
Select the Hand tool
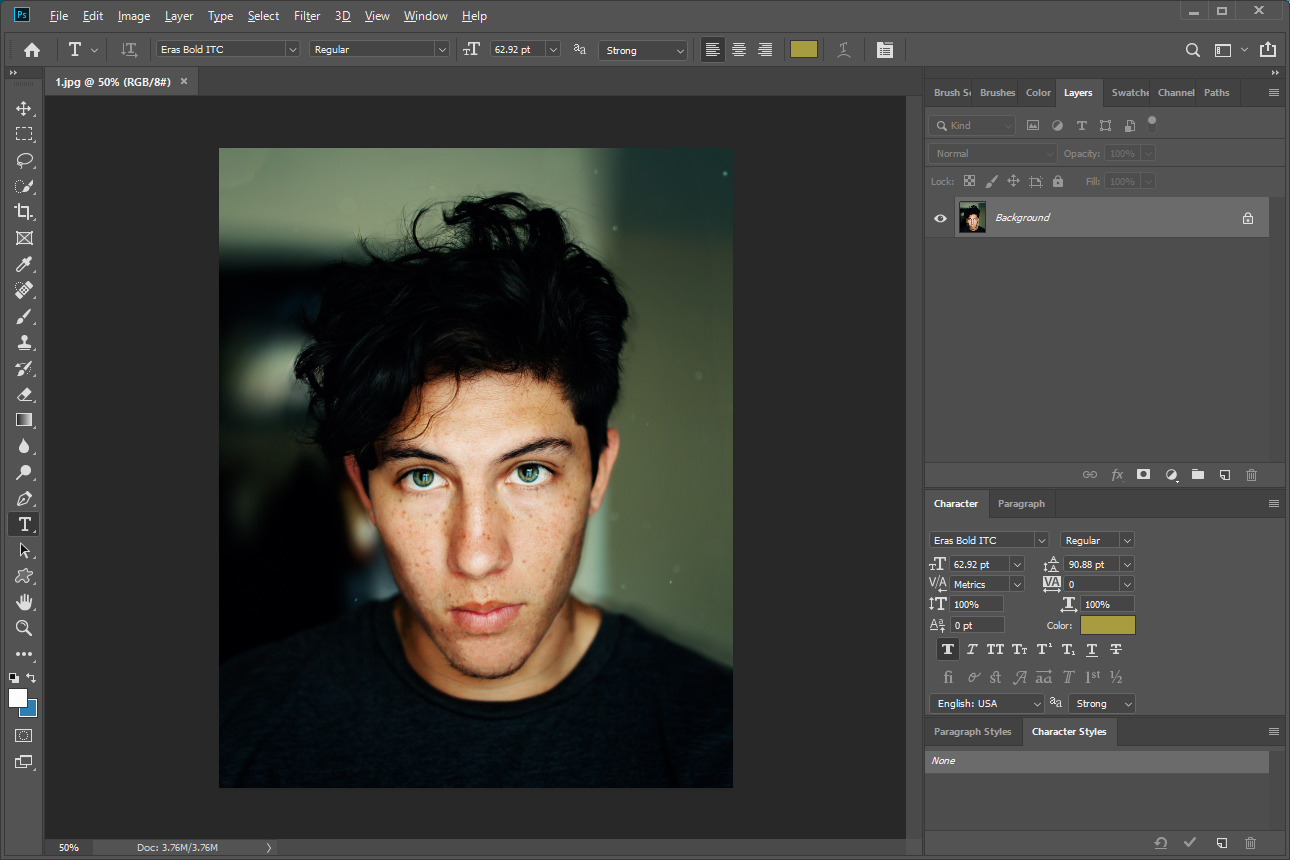pos(22,601)
